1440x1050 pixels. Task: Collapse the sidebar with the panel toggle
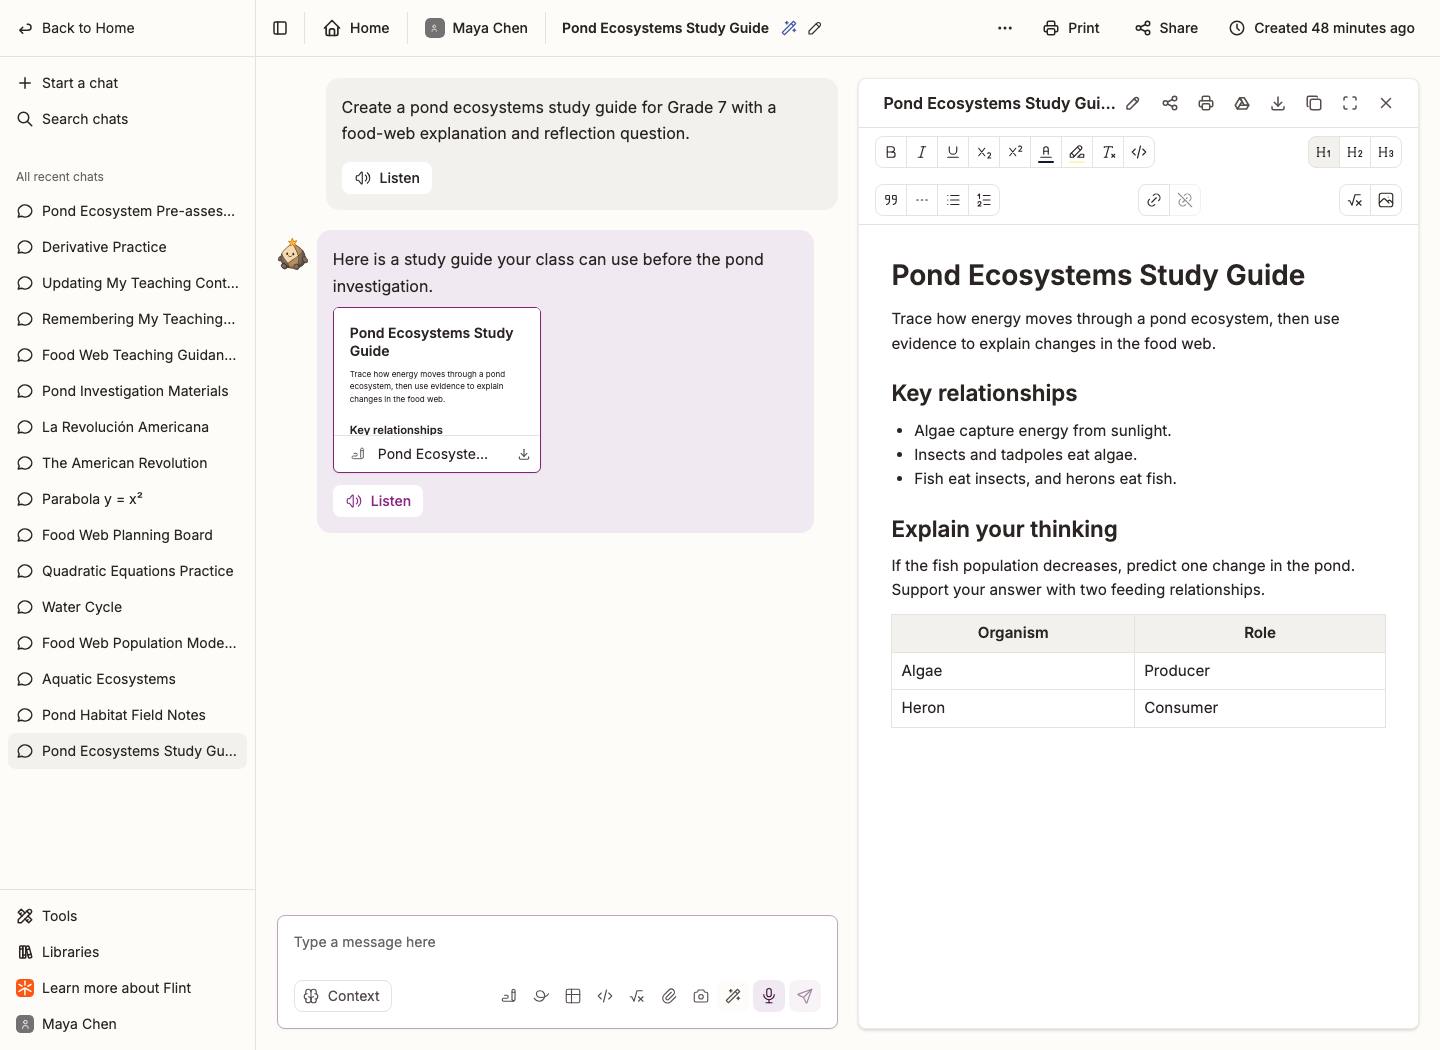coord(280,28)
